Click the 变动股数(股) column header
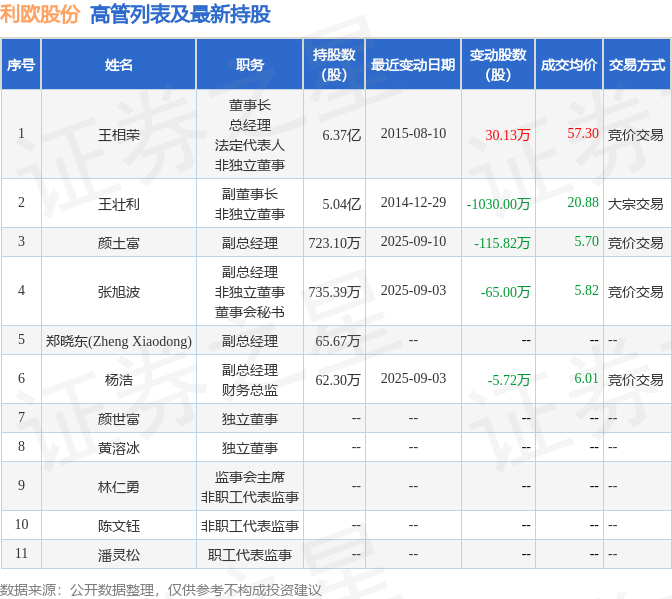 pos(498,65)
